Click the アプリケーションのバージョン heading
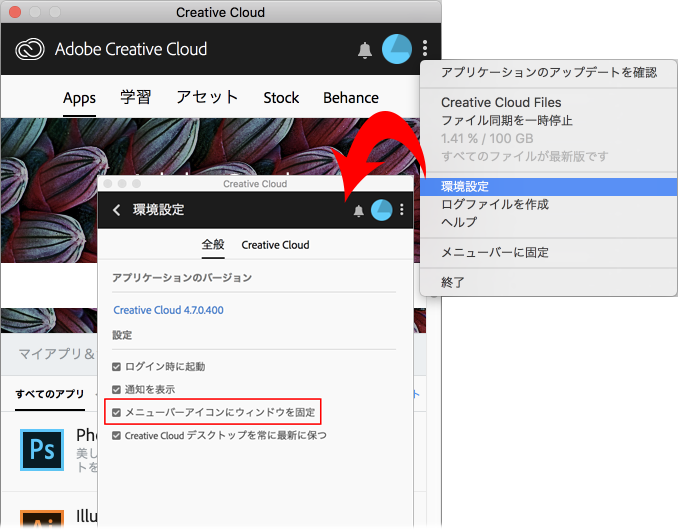This screenshot has height=530, width=678. click(182, 278)
